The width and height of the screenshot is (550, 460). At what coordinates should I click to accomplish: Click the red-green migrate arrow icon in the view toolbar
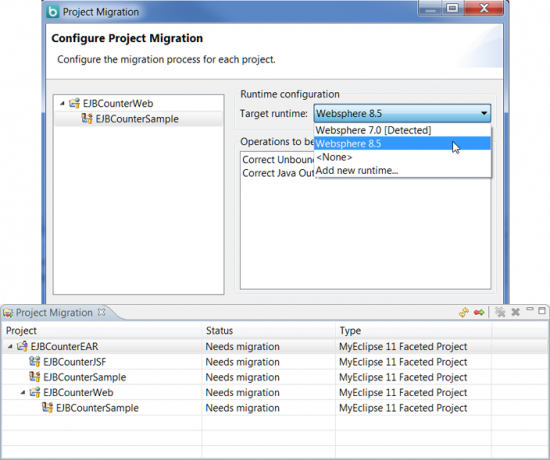click(x=479, y=312)
